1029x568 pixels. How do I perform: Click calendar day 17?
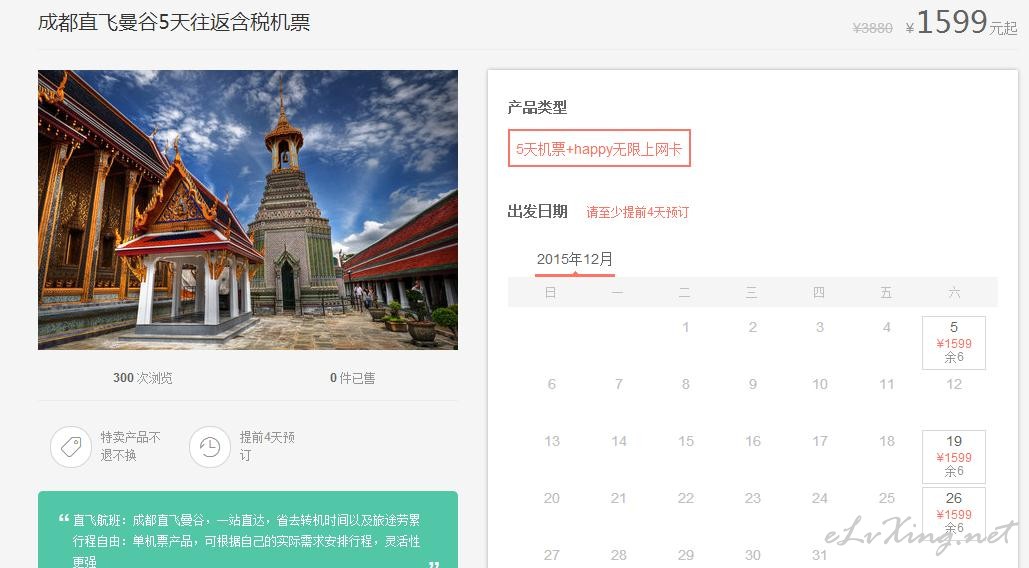820,441
